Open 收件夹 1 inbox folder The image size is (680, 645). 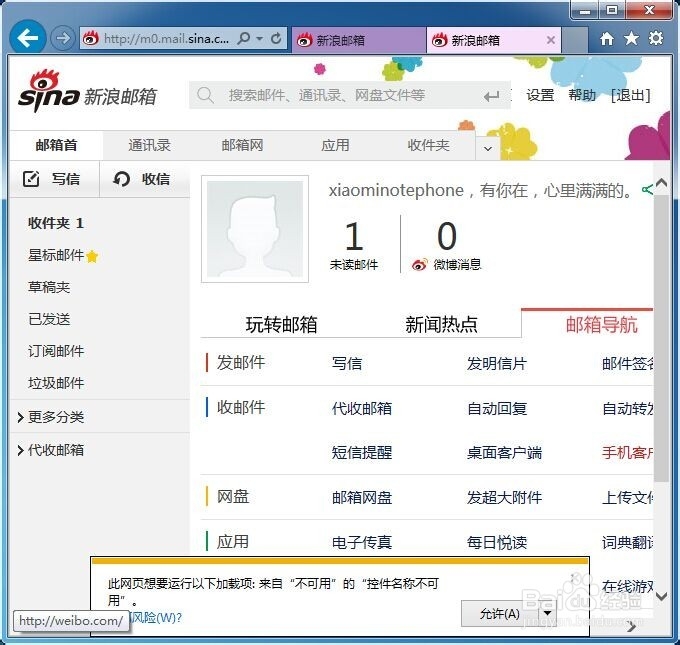pyautogui.click(x=56, y=223)
